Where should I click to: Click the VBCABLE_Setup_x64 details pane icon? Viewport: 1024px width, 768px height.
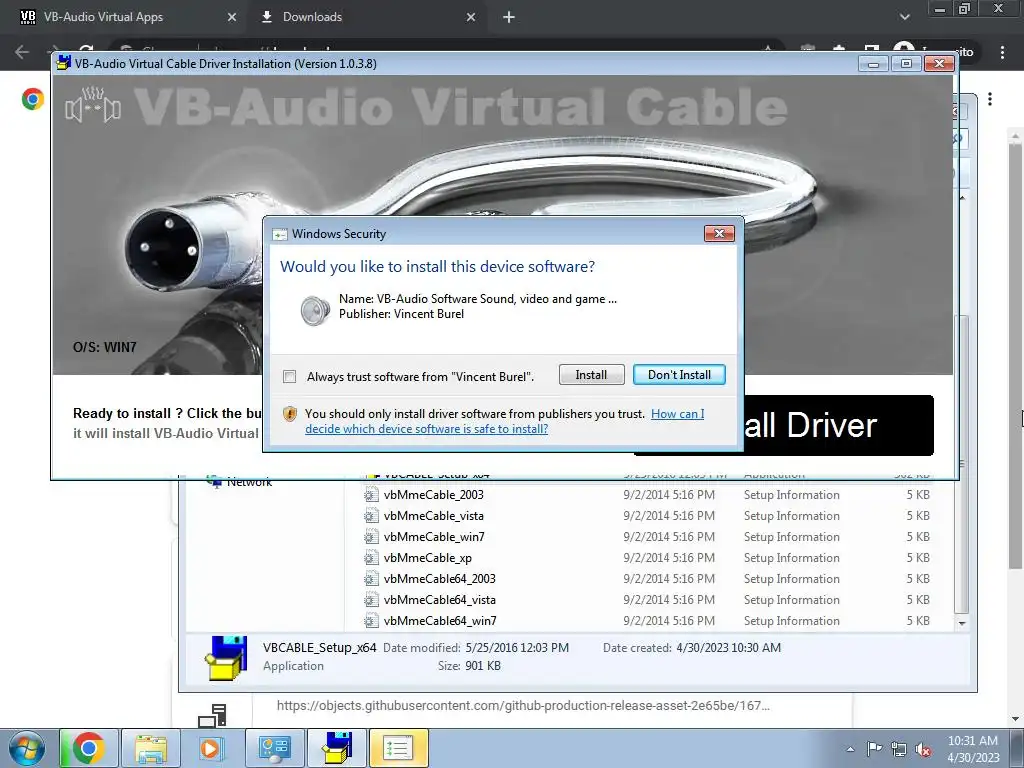pos(226,658)
